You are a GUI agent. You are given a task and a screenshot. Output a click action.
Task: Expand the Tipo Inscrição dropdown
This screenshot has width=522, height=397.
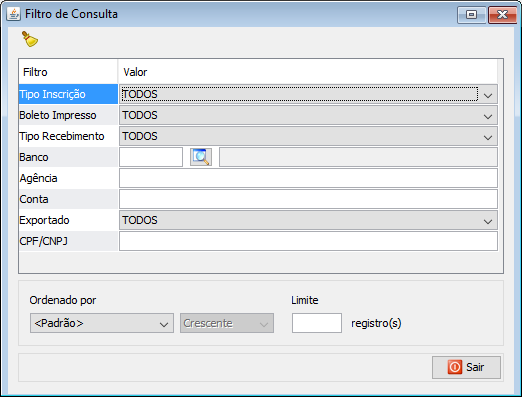click(x=308, y=94)
